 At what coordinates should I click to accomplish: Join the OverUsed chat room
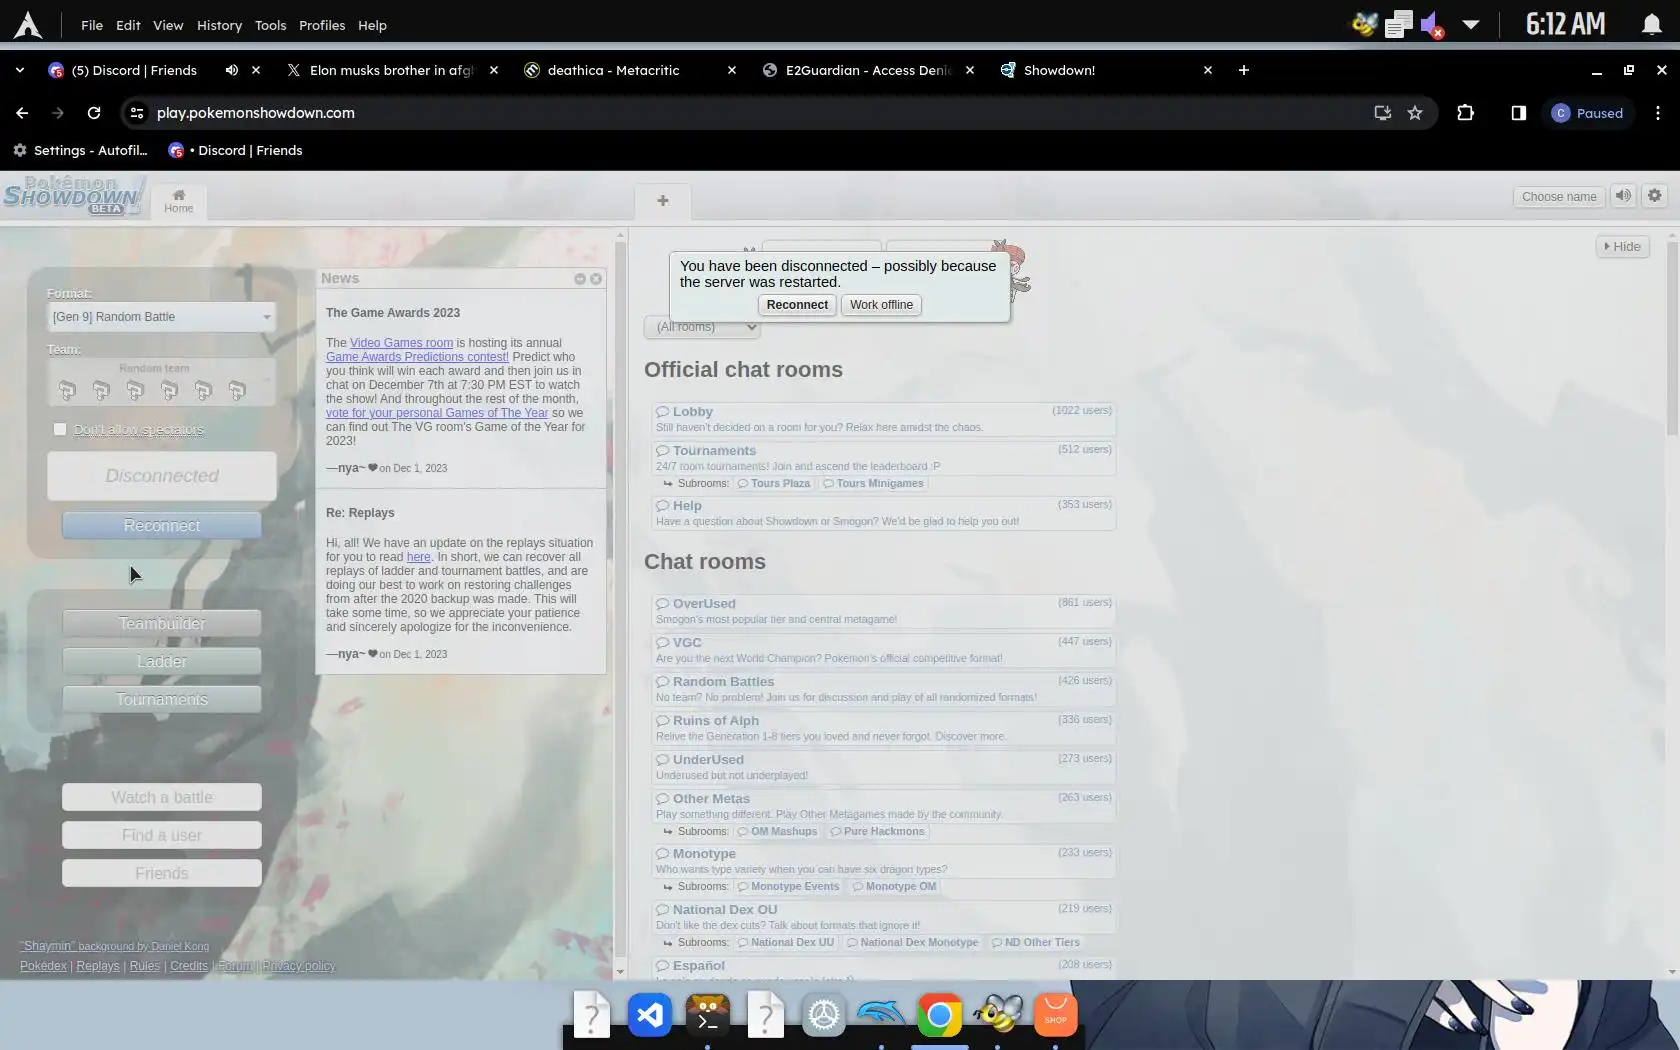click(884, 611)
